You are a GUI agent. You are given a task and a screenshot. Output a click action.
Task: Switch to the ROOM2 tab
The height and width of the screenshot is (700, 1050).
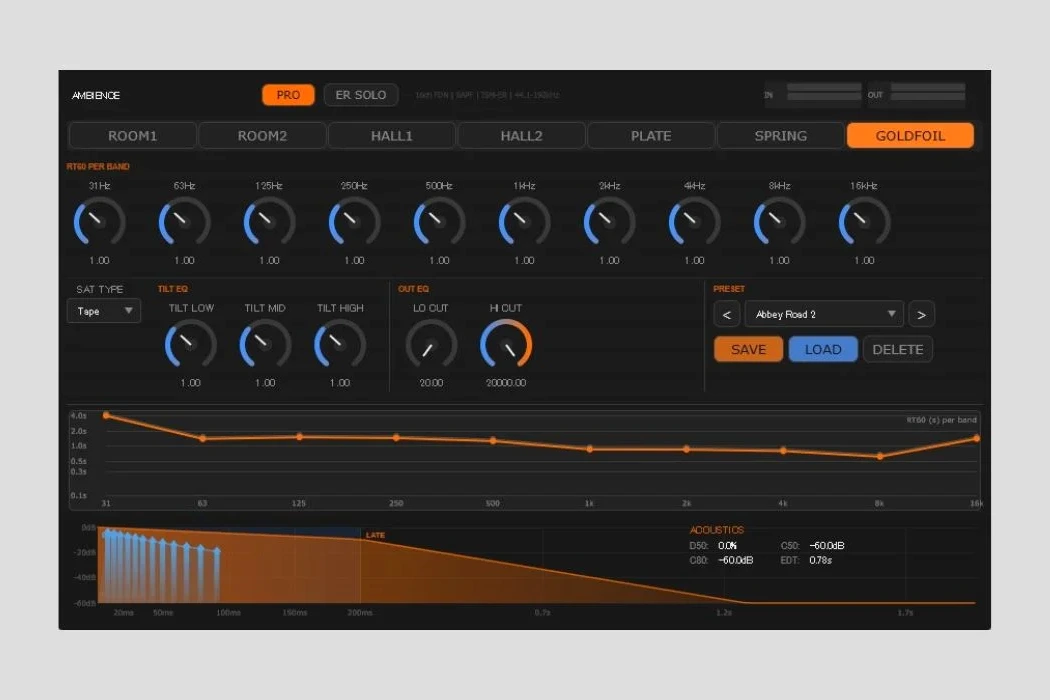pyautogui.click(x=262, y=136)
